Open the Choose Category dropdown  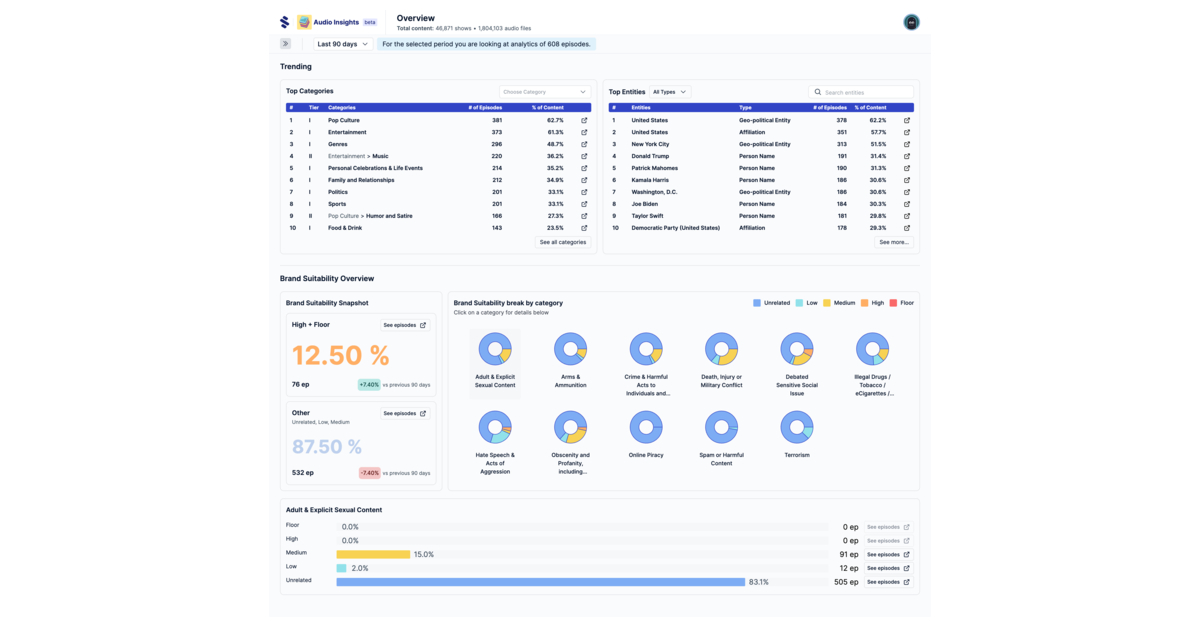coord(544,92)
